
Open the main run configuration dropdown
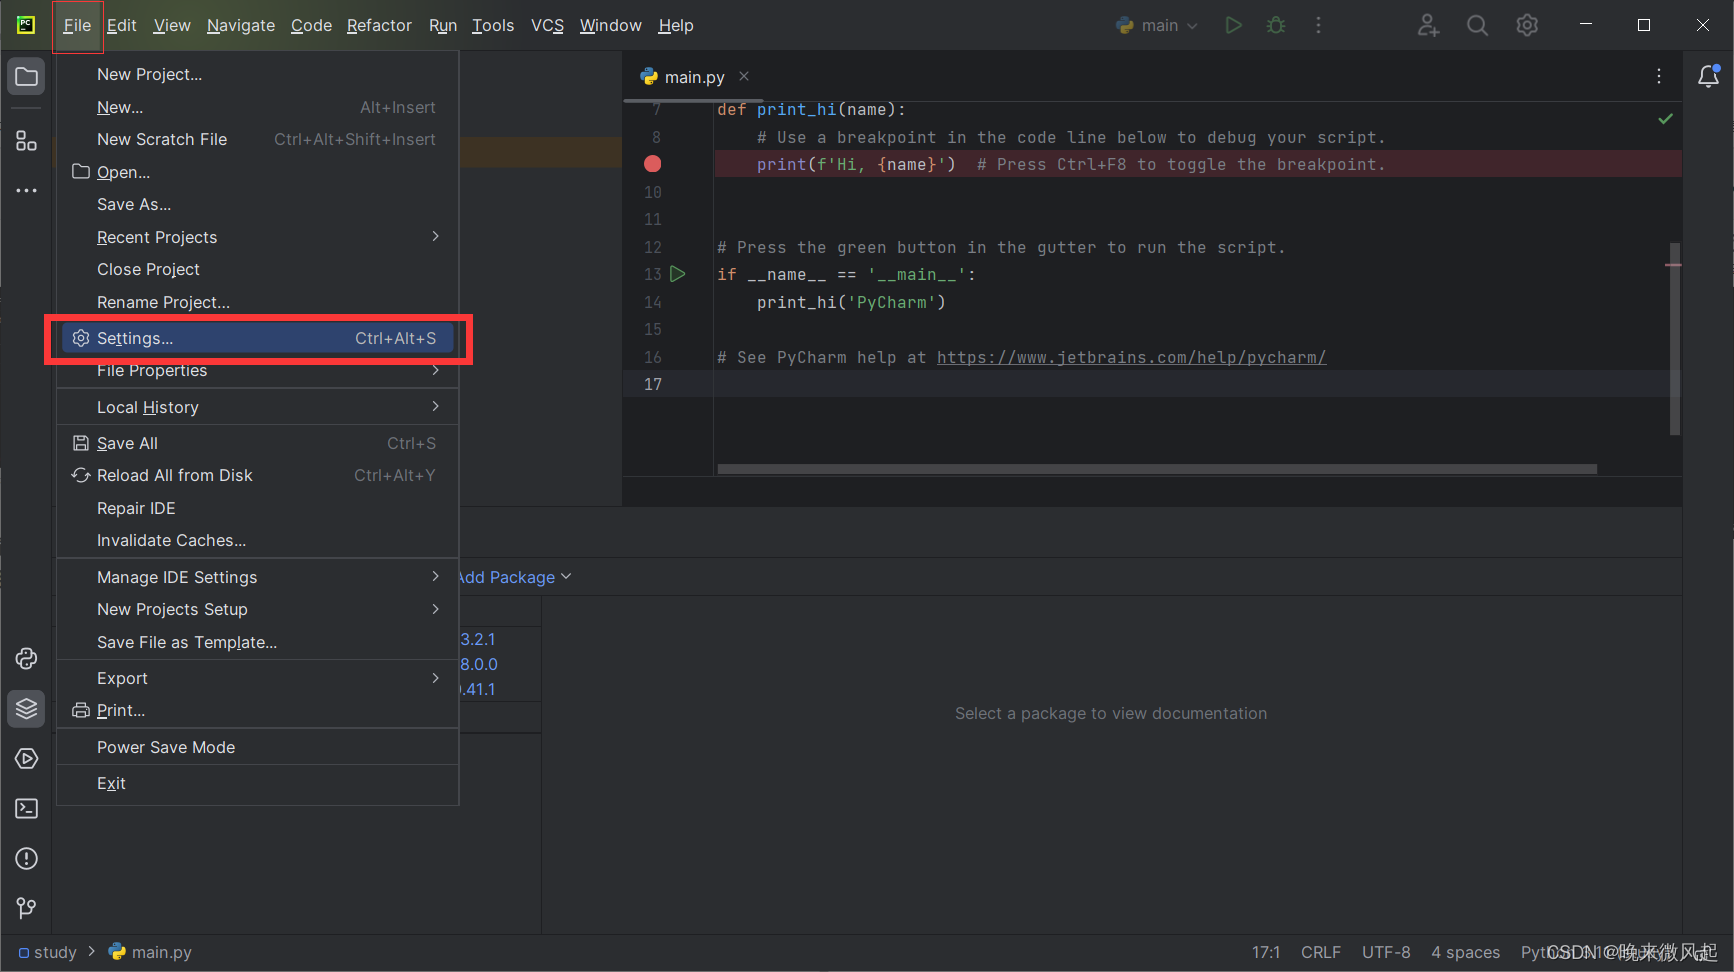pos(1156,25)
